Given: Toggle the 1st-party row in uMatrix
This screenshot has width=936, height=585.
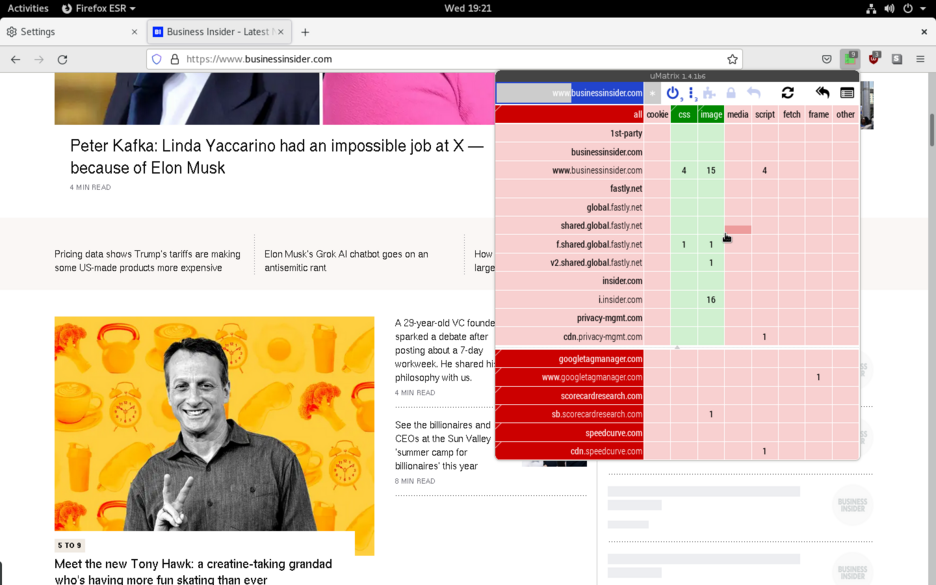Looking at the screenshot, I should (x=569, y=134).
